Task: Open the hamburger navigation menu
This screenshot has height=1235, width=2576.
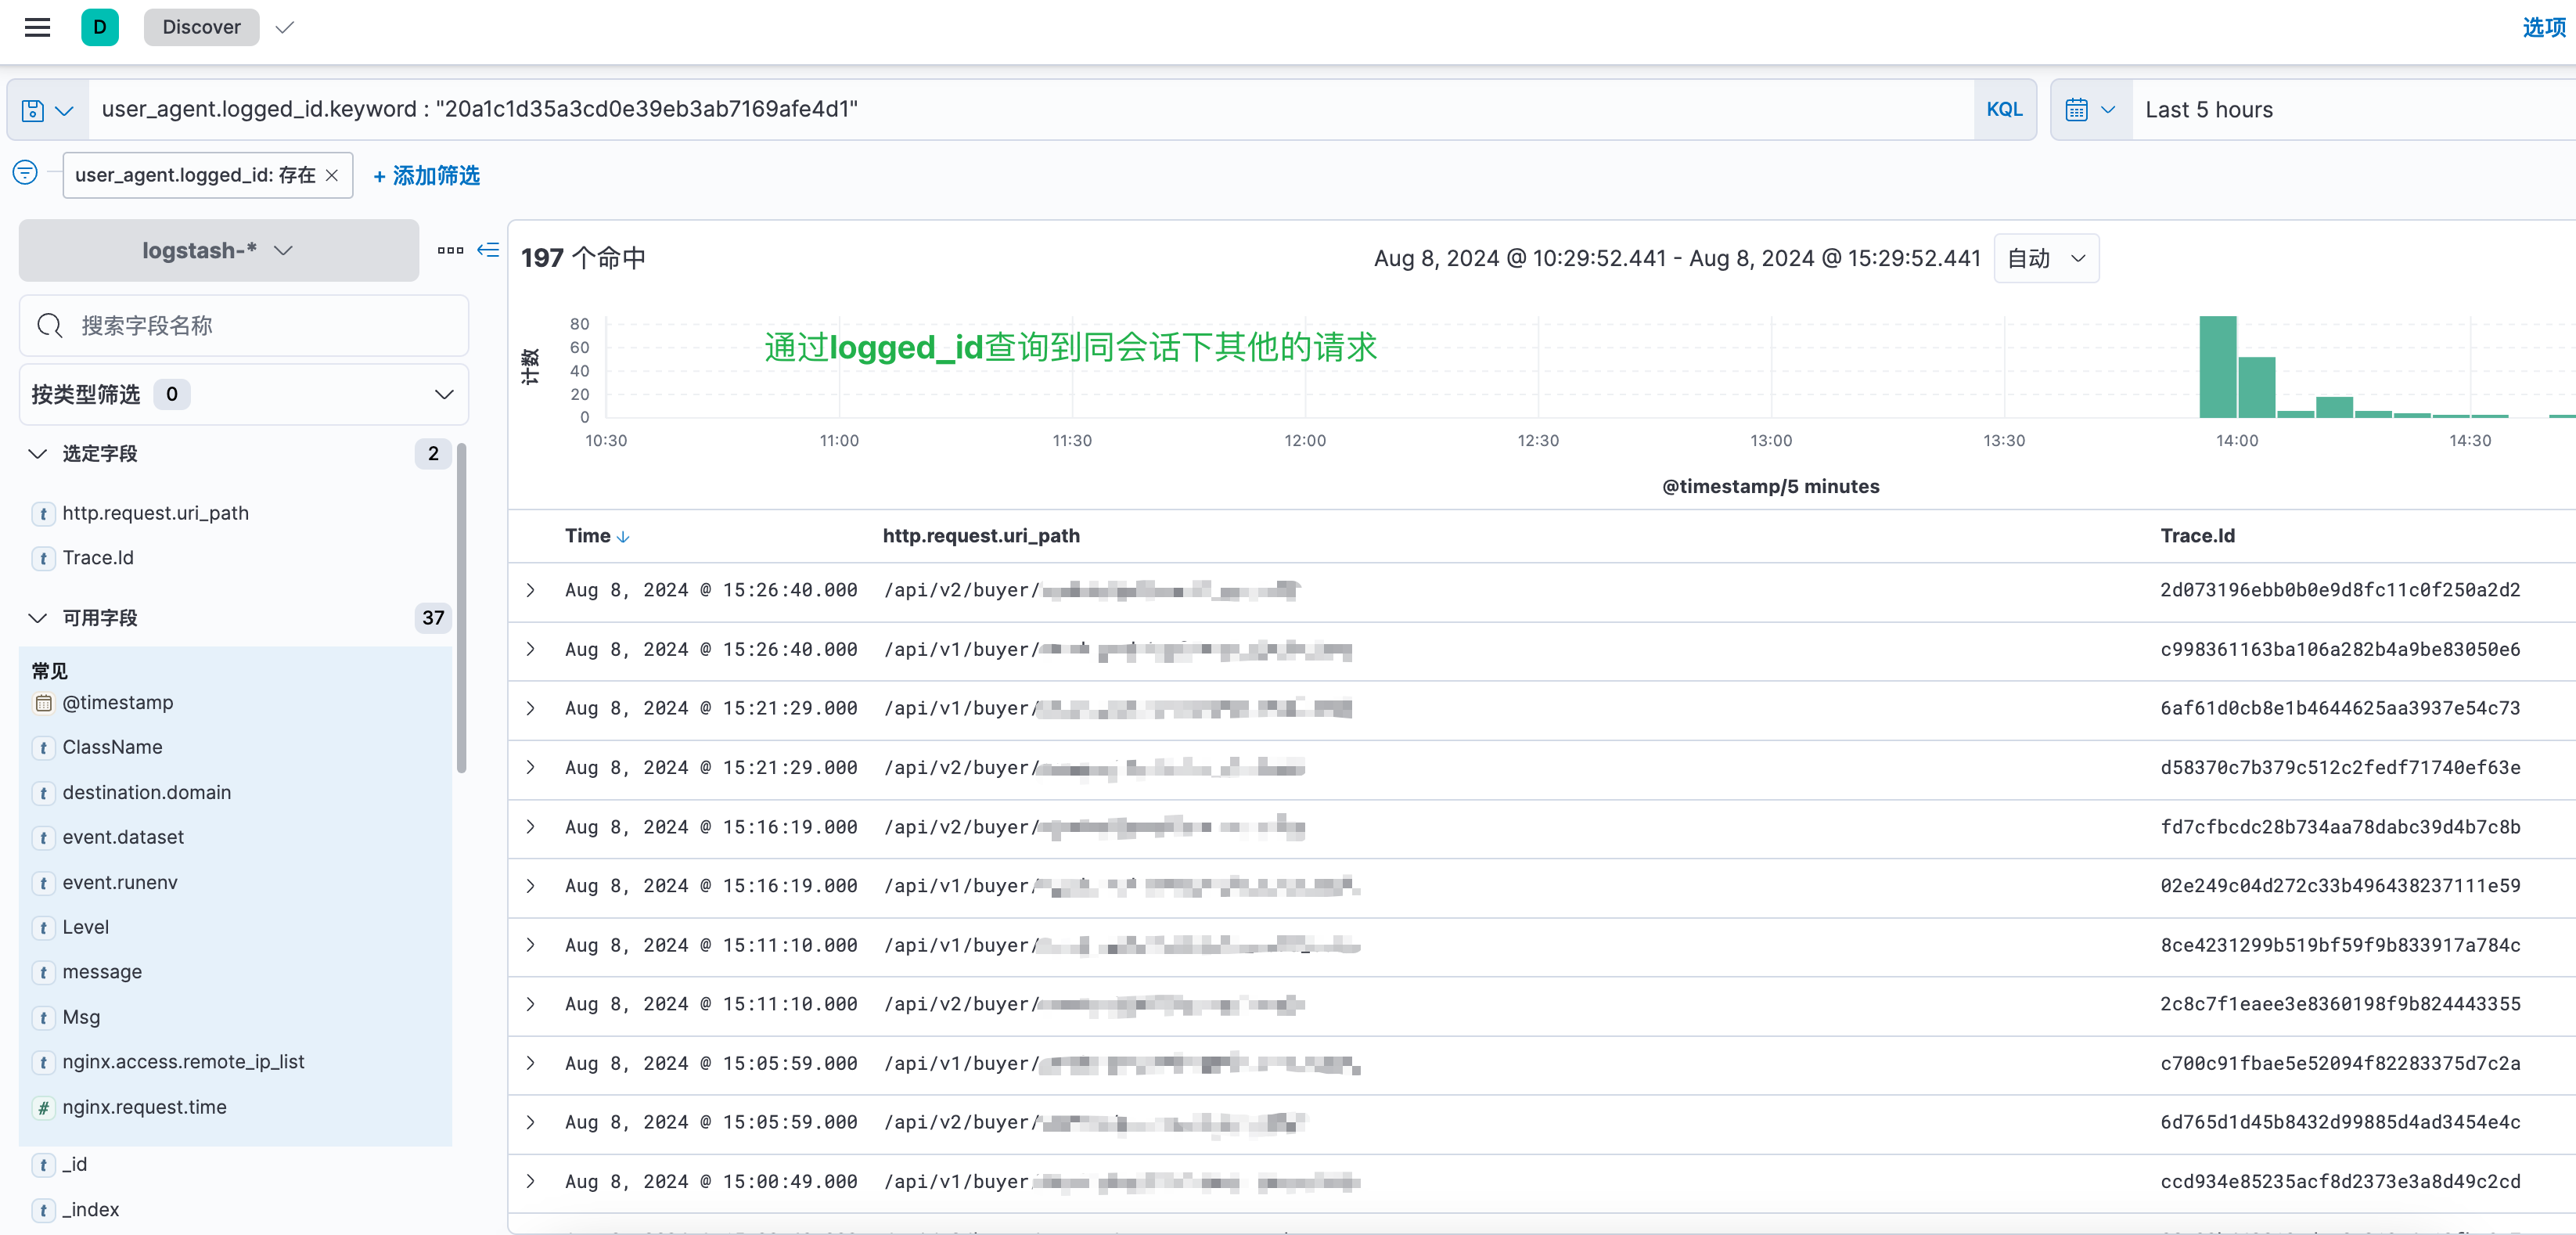Action: coord(37,27)
